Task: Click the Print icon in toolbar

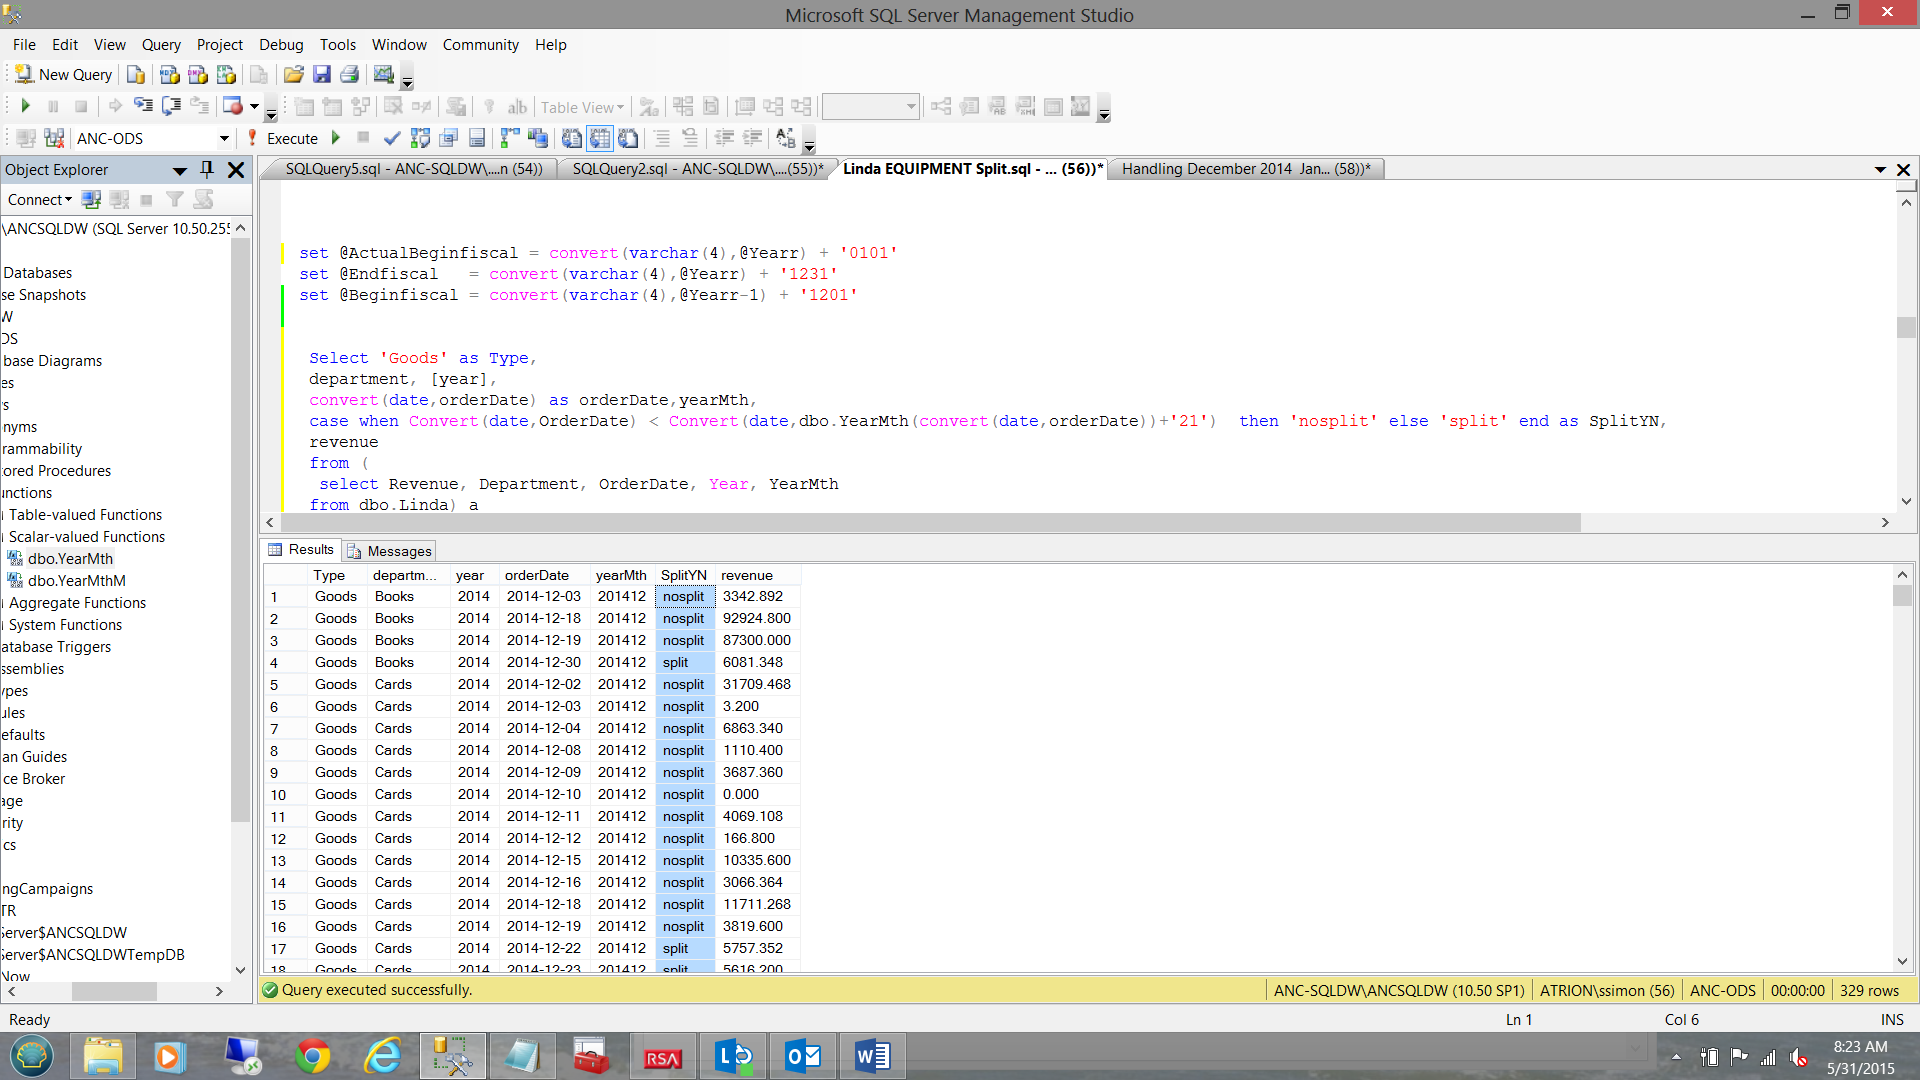Action: tap(349, 75)
